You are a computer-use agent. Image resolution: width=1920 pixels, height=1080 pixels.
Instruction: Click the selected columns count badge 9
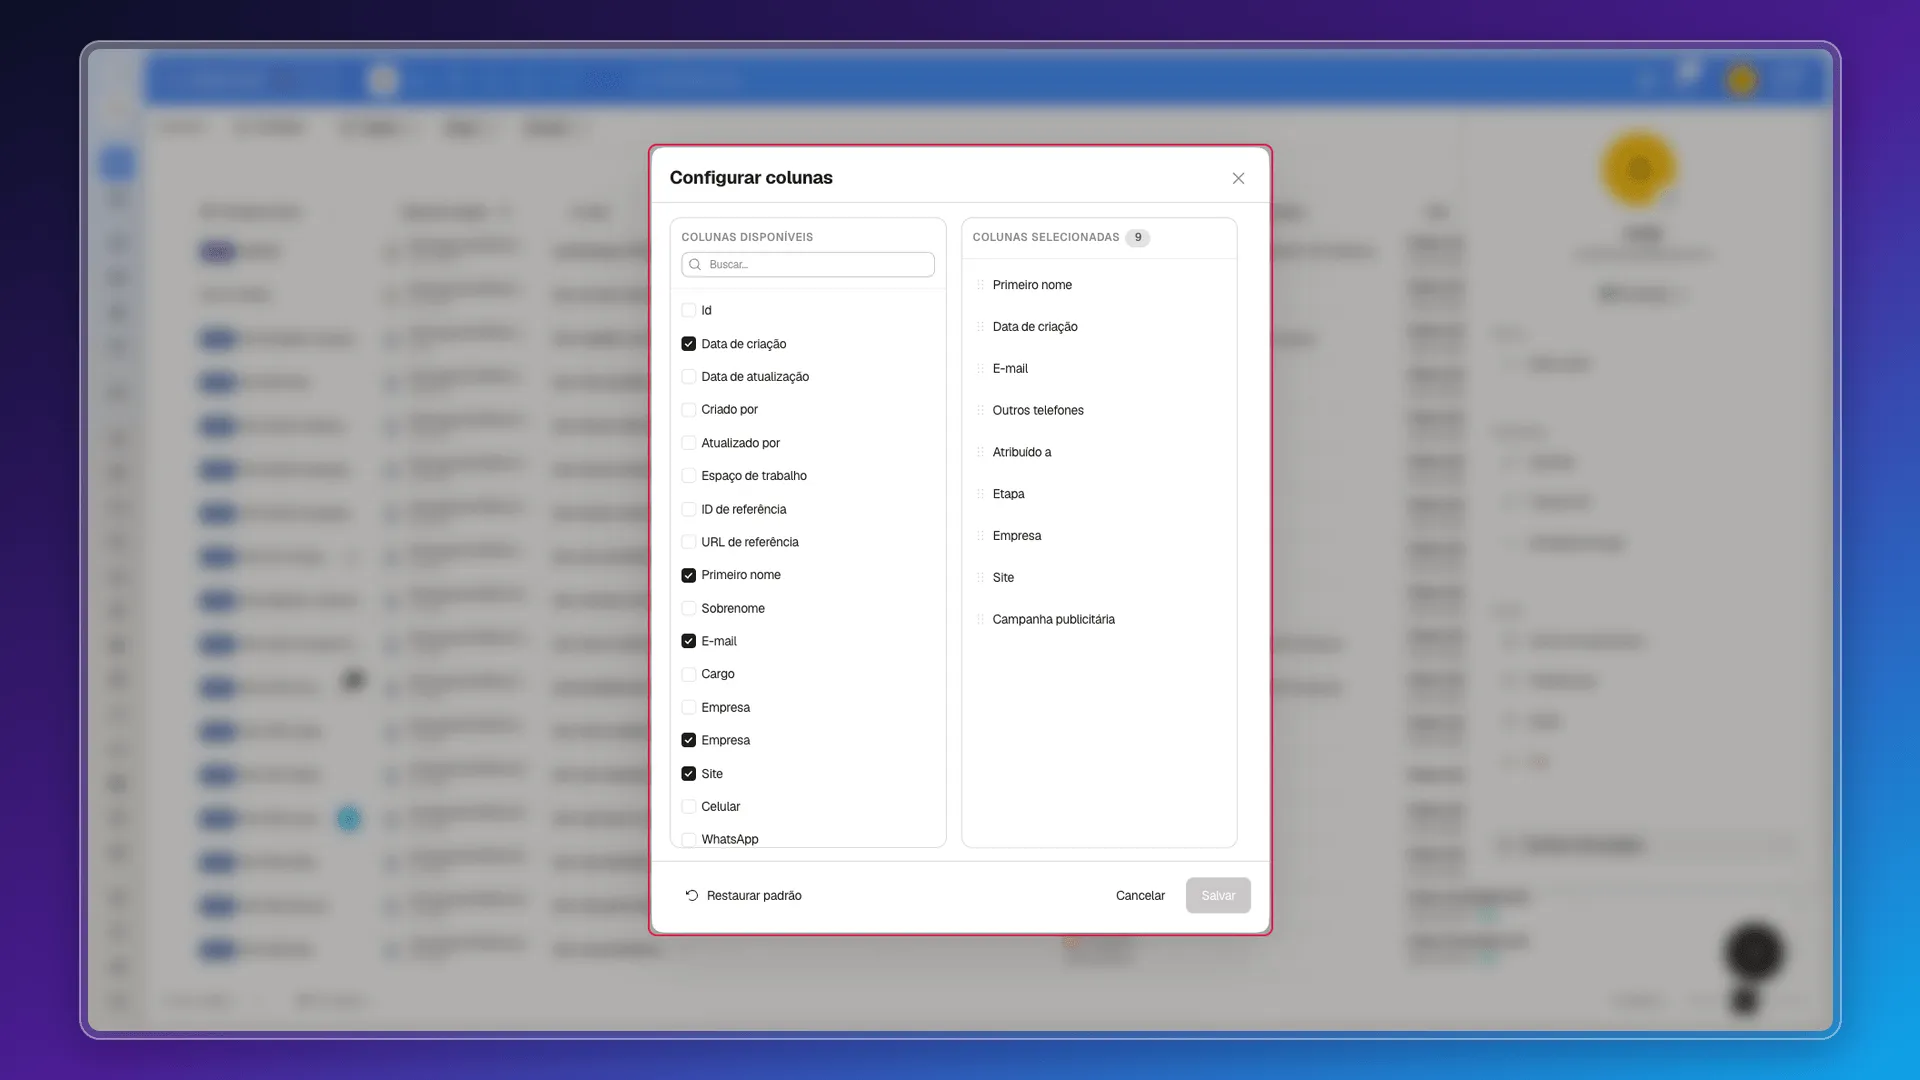1137,238
